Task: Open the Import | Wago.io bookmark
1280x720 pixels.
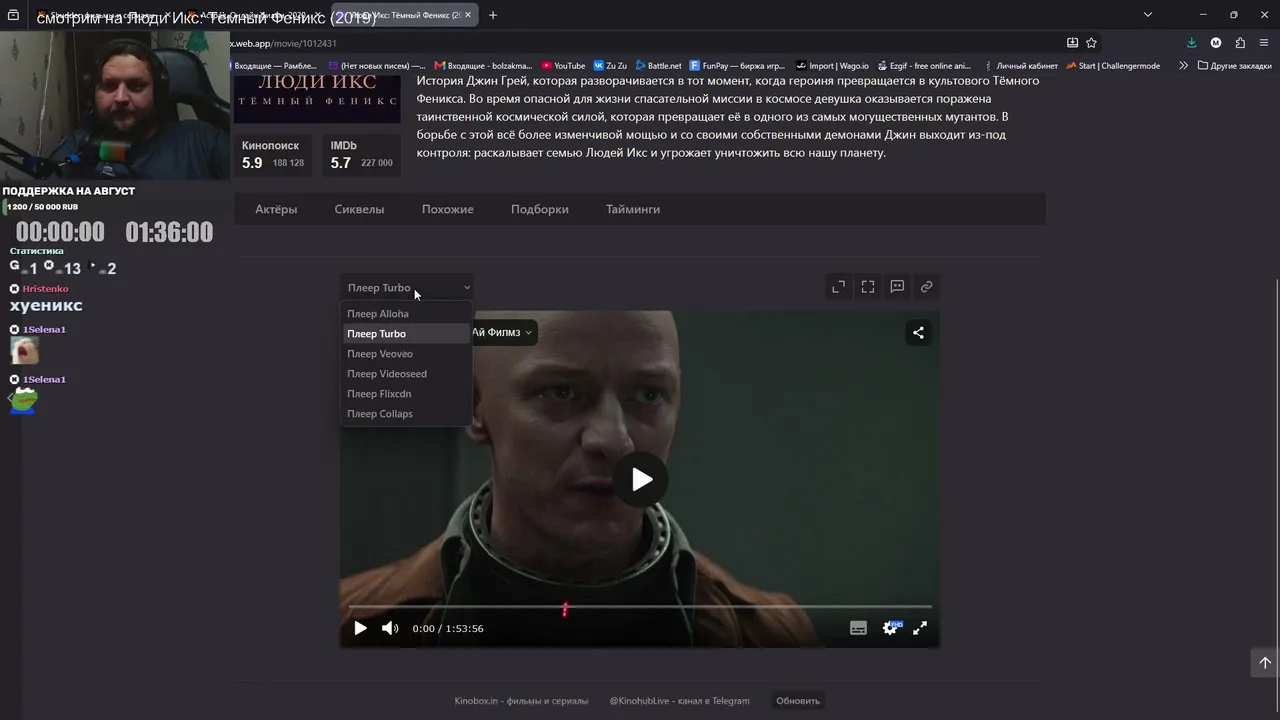Action: point(832,66)
